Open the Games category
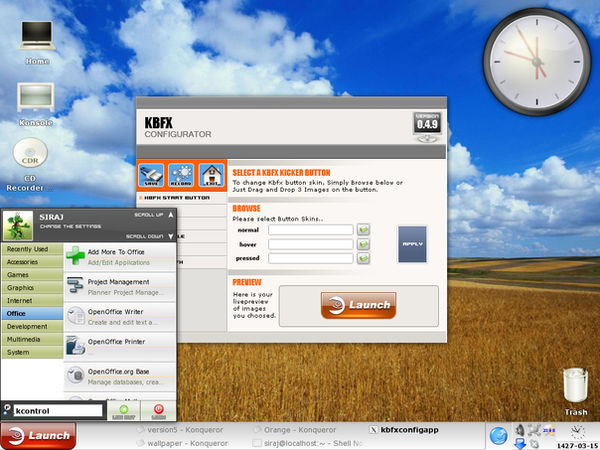 click(32, 275)
